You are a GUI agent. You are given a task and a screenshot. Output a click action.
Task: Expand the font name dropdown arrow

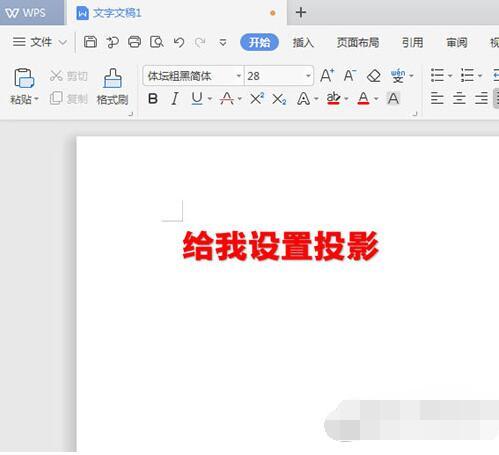pyautogui.click(x=239, y=76)
